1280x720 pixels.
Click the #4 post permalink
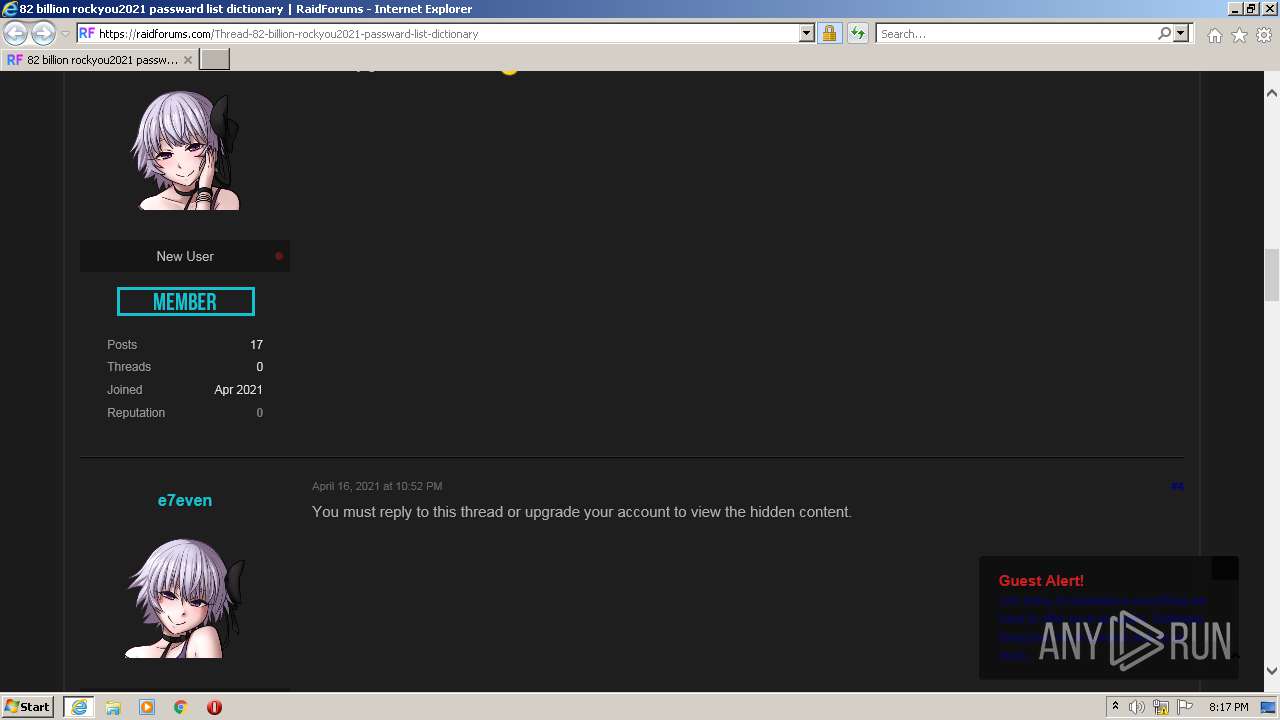(x=1177, y=486)
